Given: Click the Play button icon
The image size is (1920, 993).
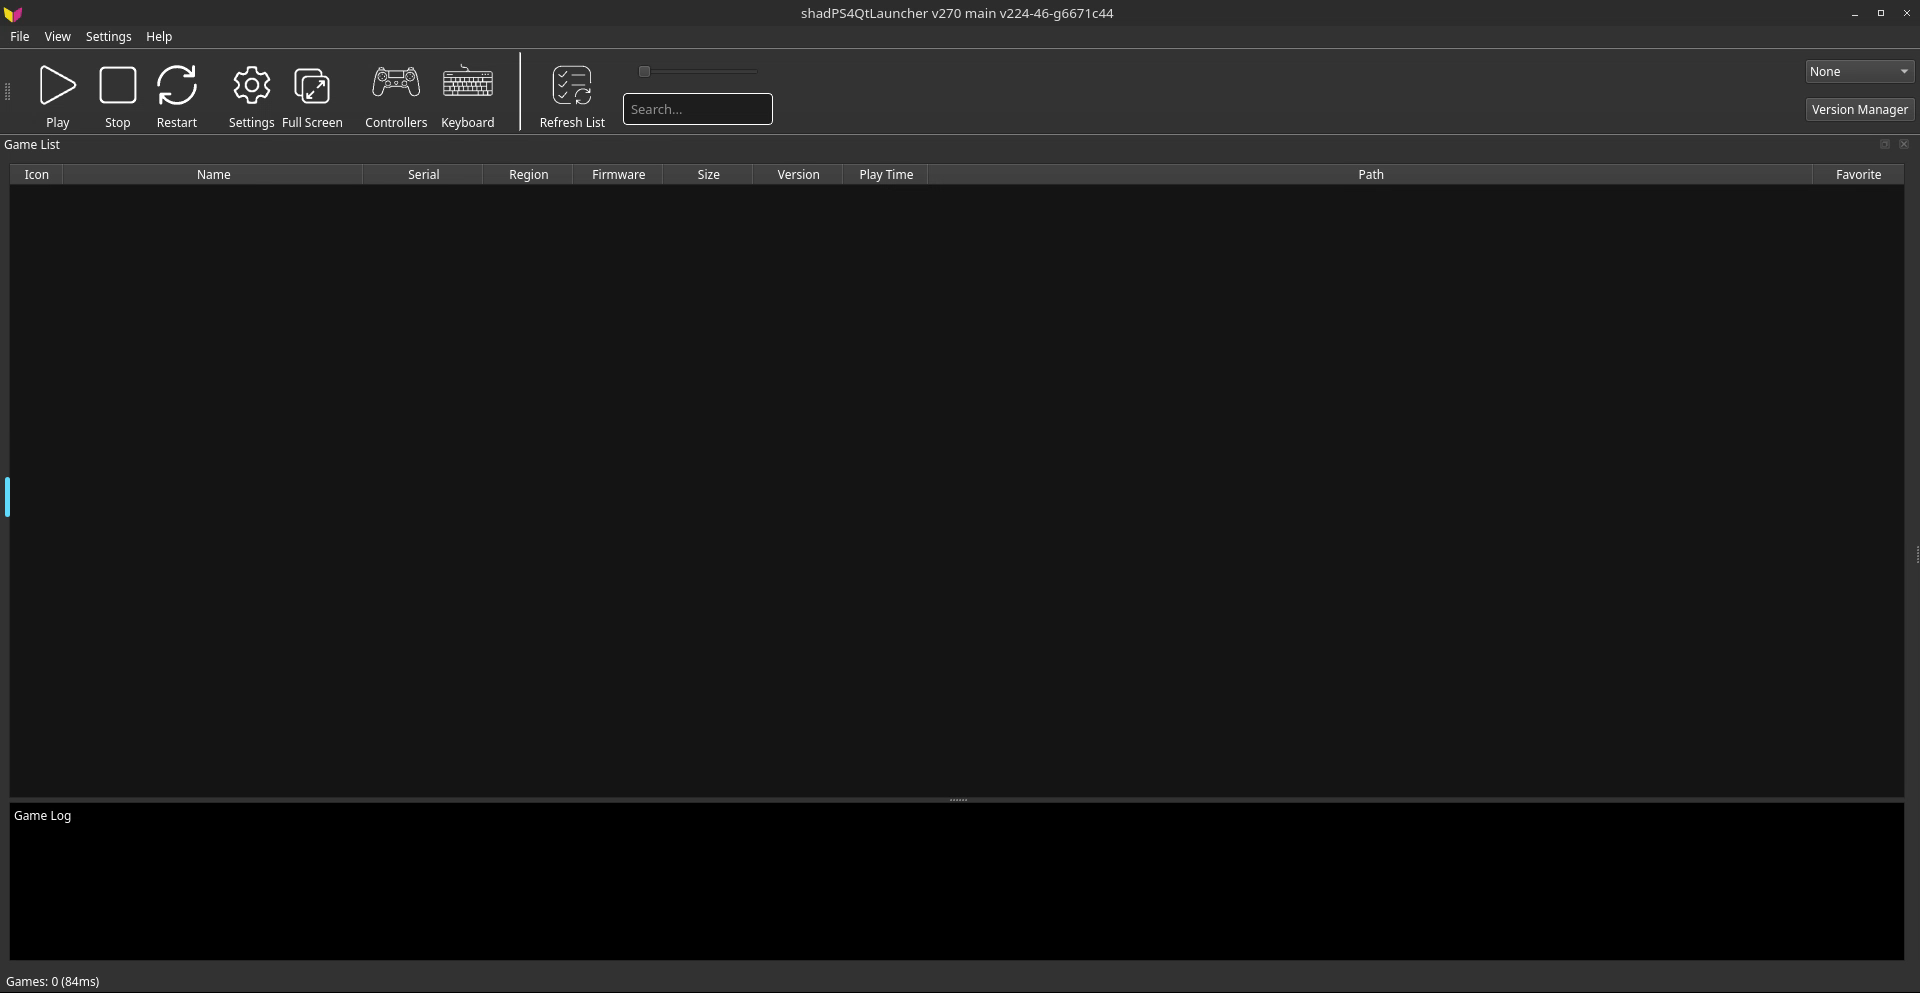Looking at the screenshot, I should pyautogui.click(x=57, y=86).
